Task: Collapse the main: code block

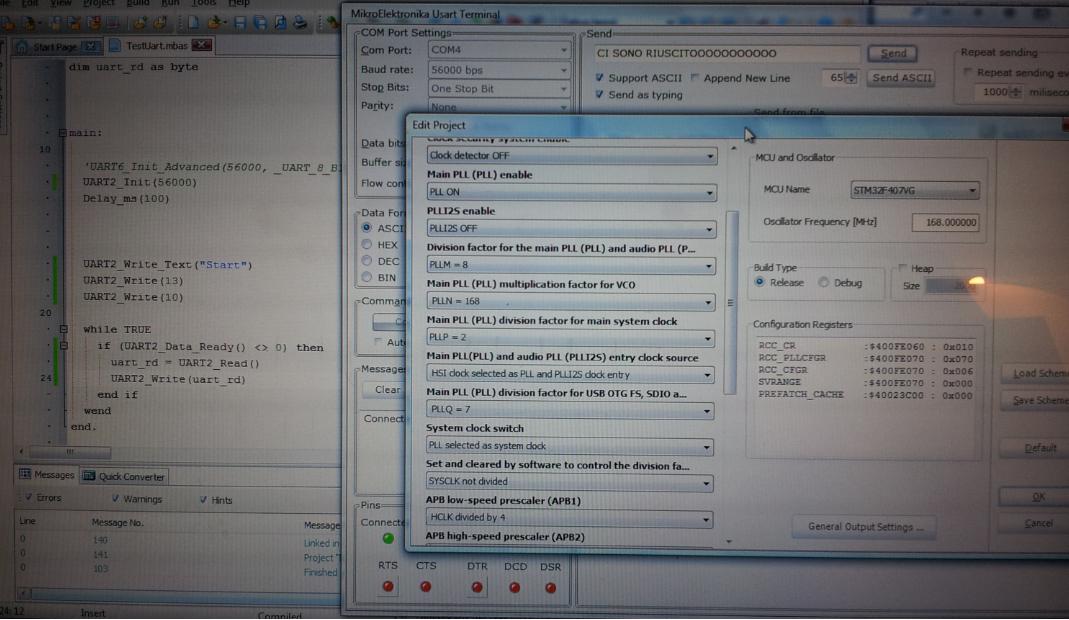Action: coord(62,133)
